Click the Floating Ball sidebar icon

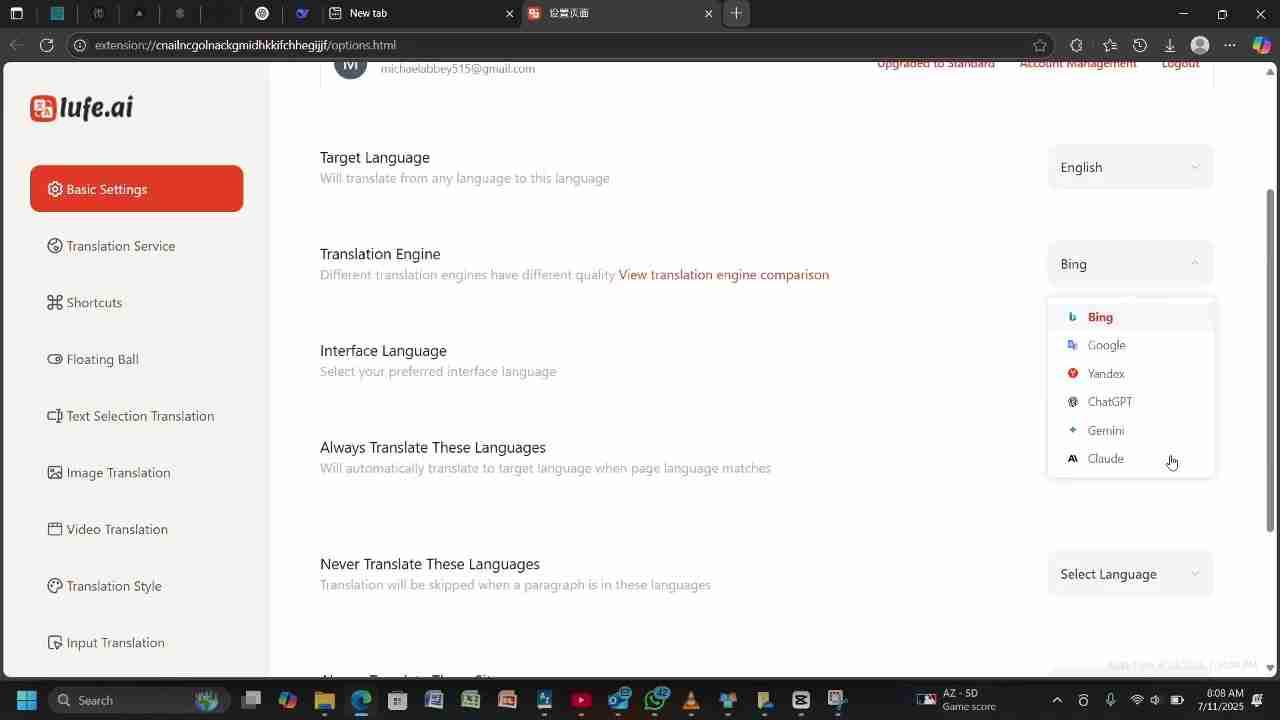click(x=55, y=359)
